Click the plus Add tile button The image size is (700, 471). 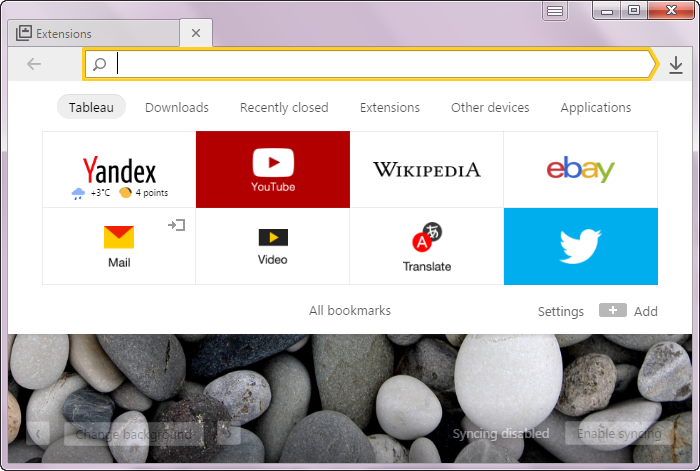point(612,310)
